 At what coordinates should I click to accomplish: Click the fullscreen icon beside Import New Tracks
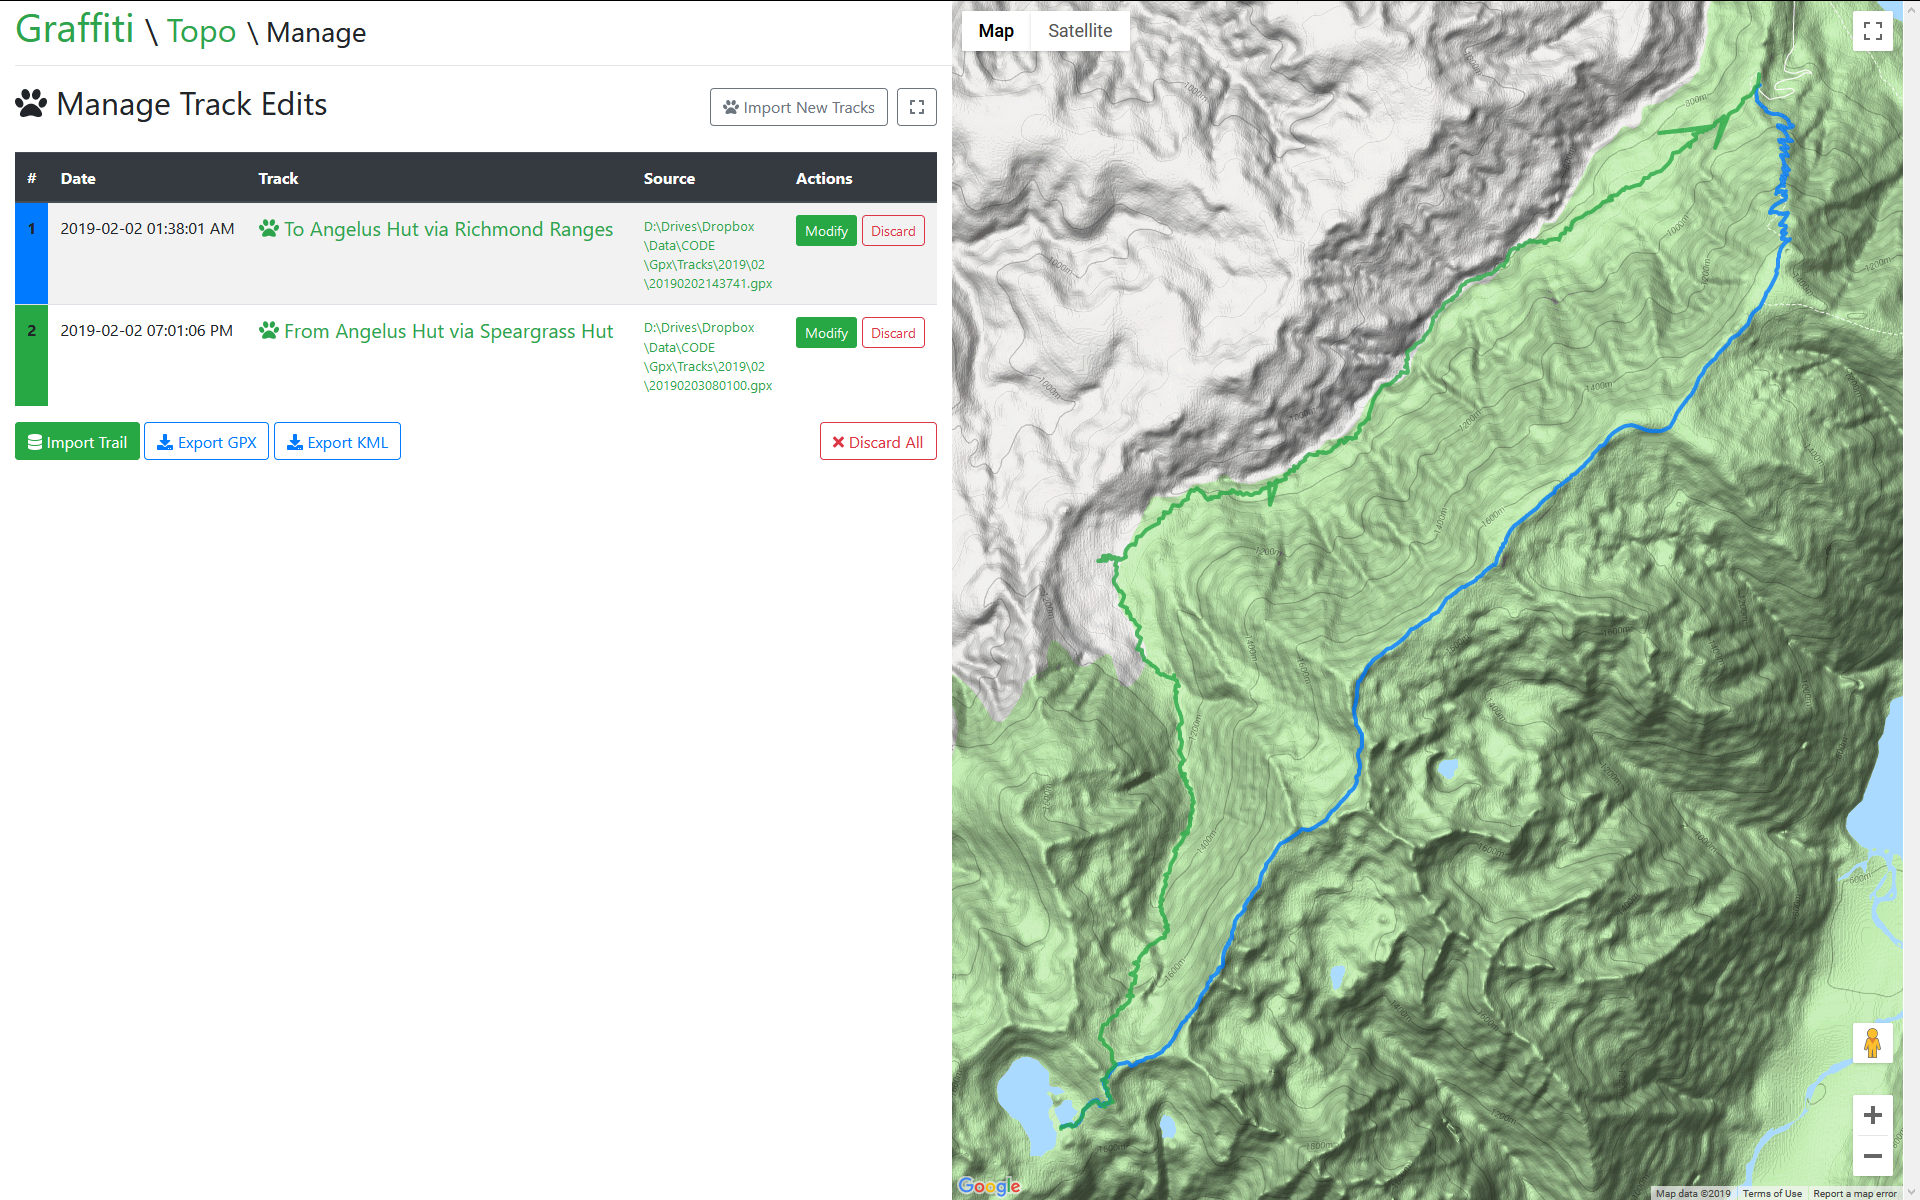click(916, 107)
